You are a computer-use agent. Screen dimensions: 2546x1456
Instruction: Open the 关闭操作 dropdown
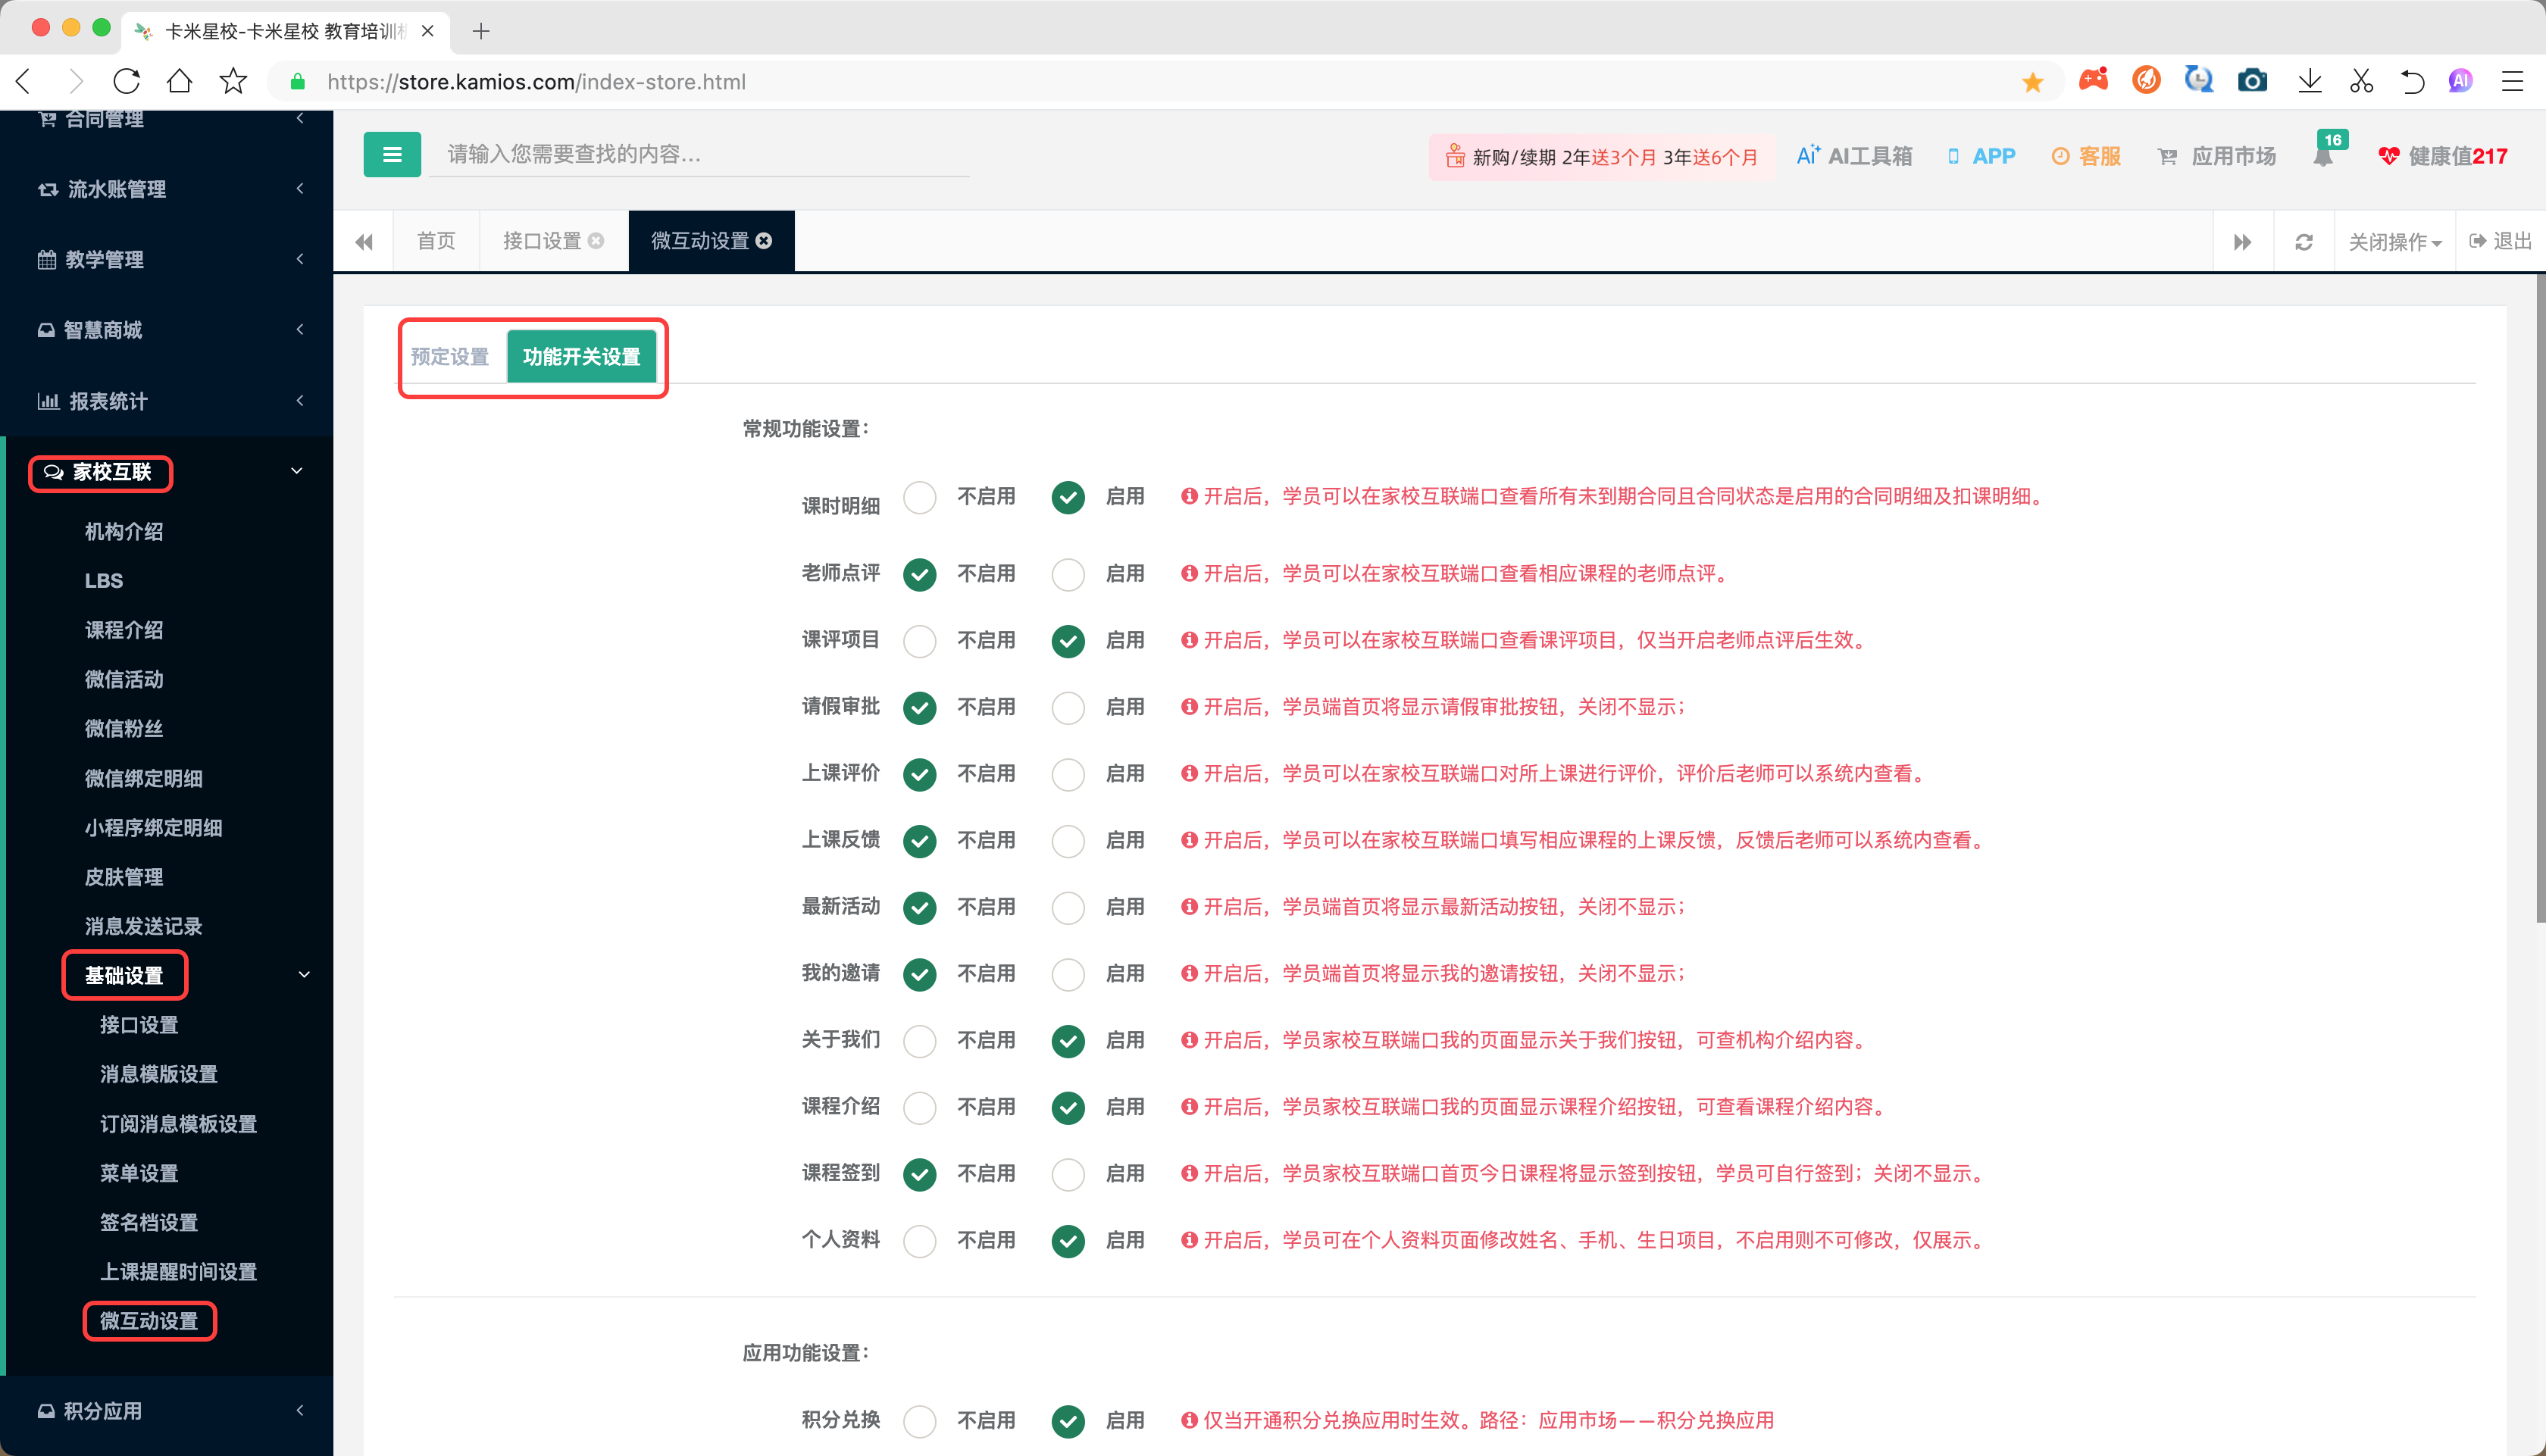pyautogui.click(x=2394, y=242)
